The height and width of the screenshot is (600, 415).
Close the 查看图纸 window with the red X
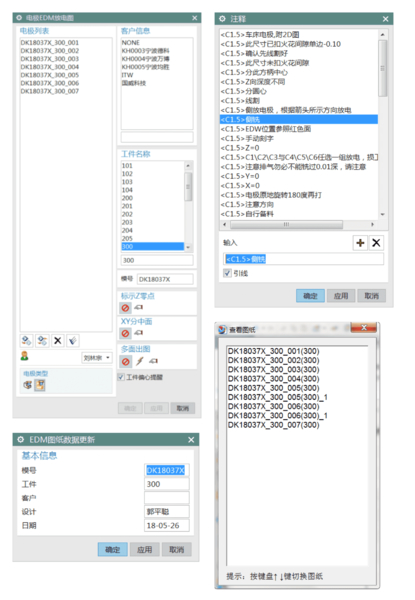(x=364, y=328)
